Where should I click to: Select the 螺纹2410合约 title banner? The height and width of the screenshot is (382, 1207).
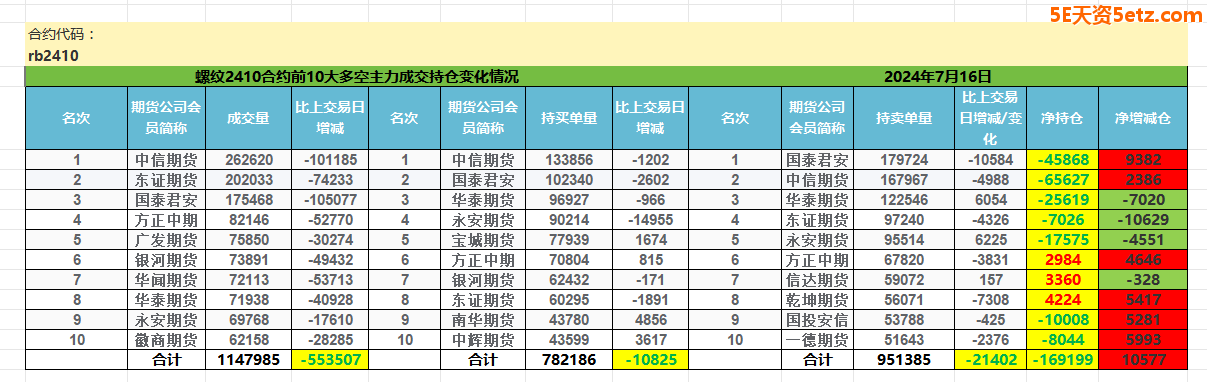pos(357,76)
